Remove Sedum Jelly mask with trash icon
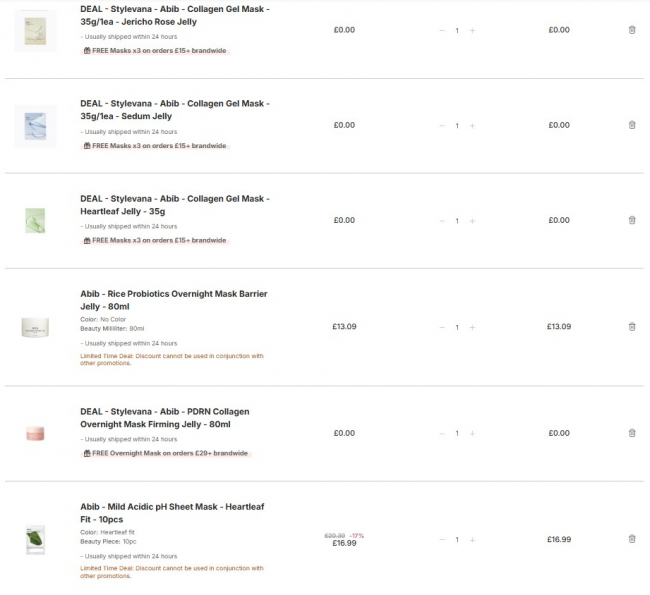 [x=631, y=125]
